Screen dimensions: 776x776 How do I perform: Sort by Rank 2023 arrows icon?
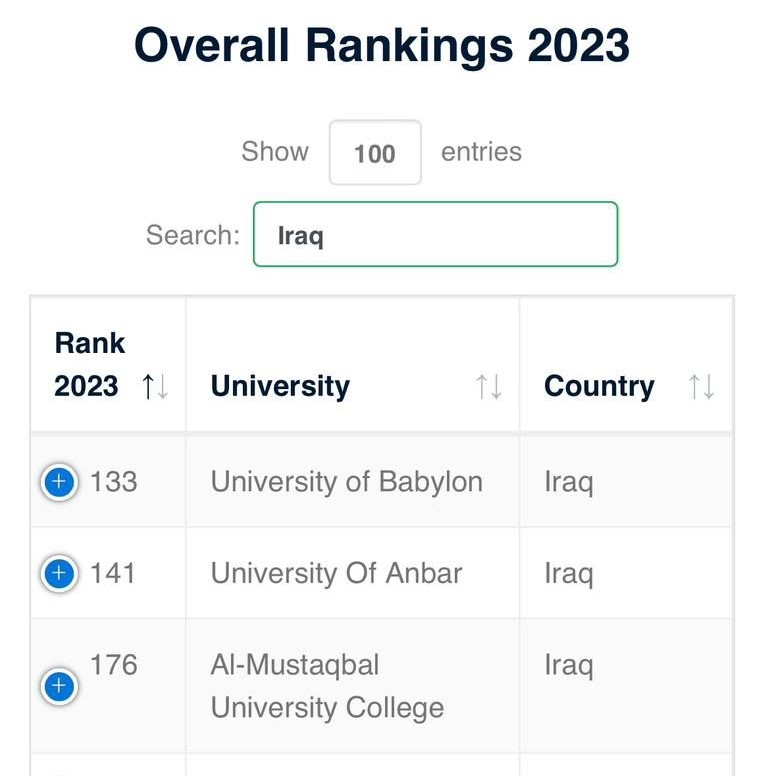pos(155,387)
